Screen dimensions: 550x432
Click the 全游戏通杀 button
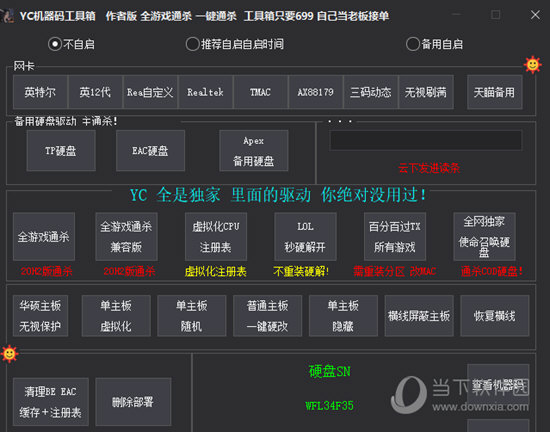point(44,236)
